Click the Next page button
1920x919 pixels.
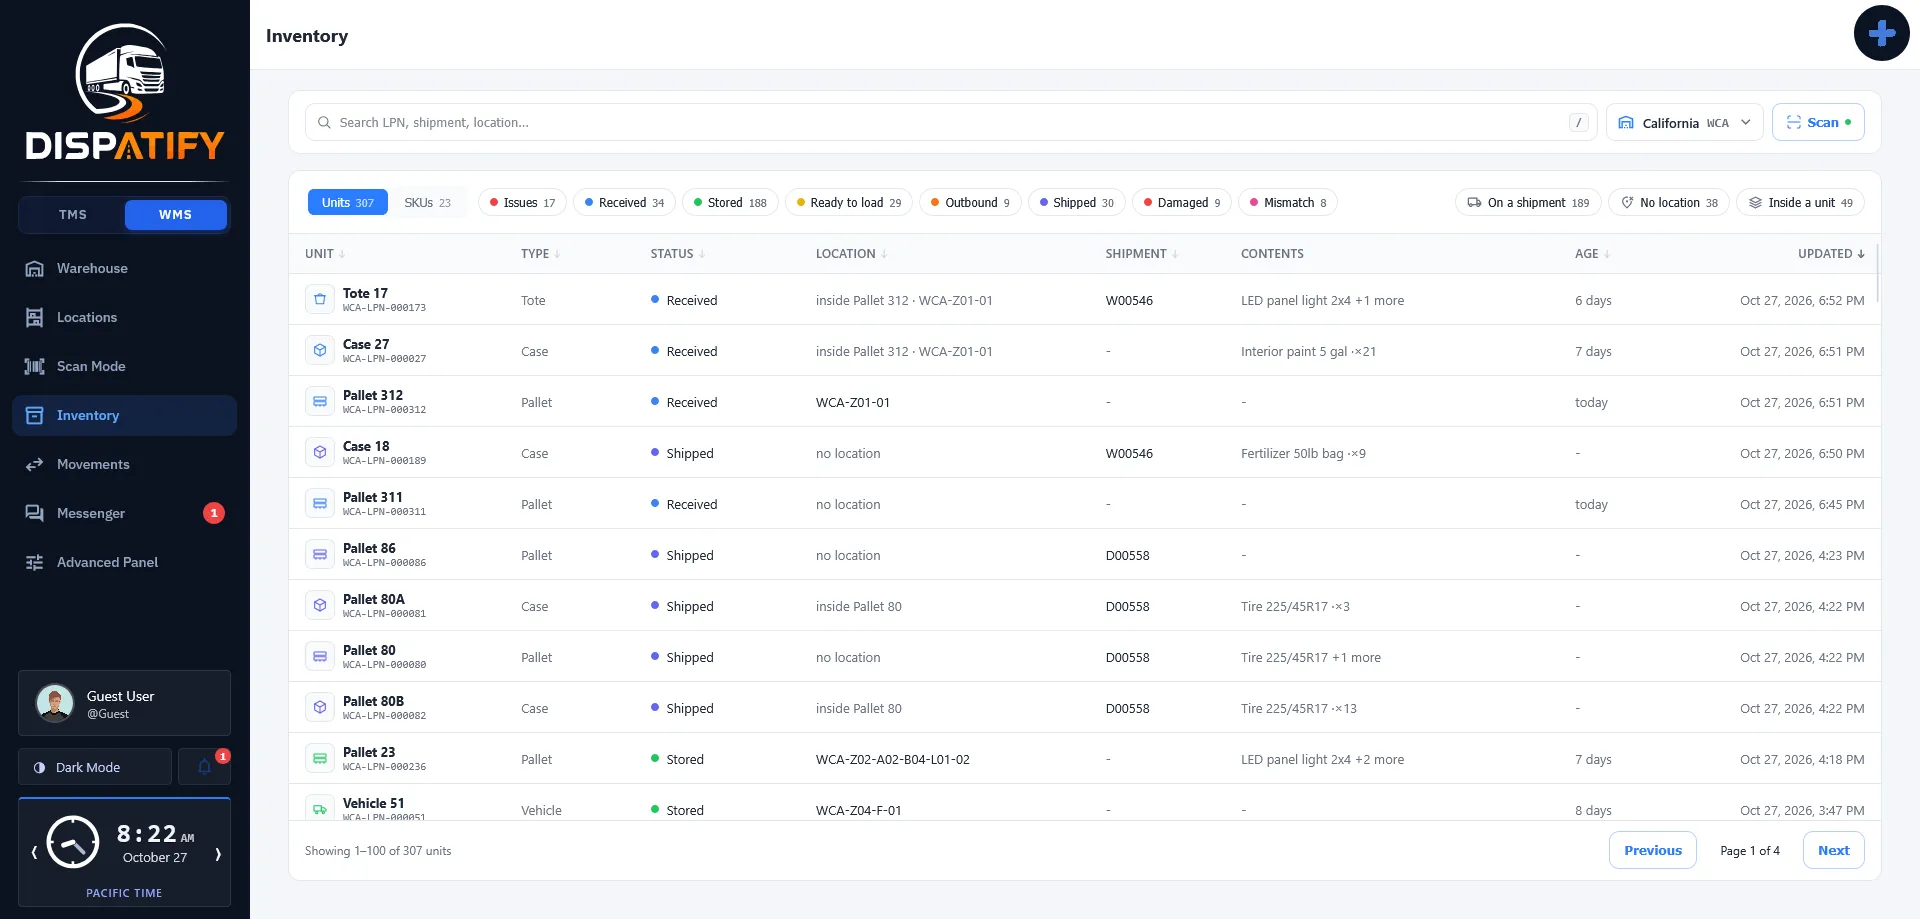[x=1833, y=850]
